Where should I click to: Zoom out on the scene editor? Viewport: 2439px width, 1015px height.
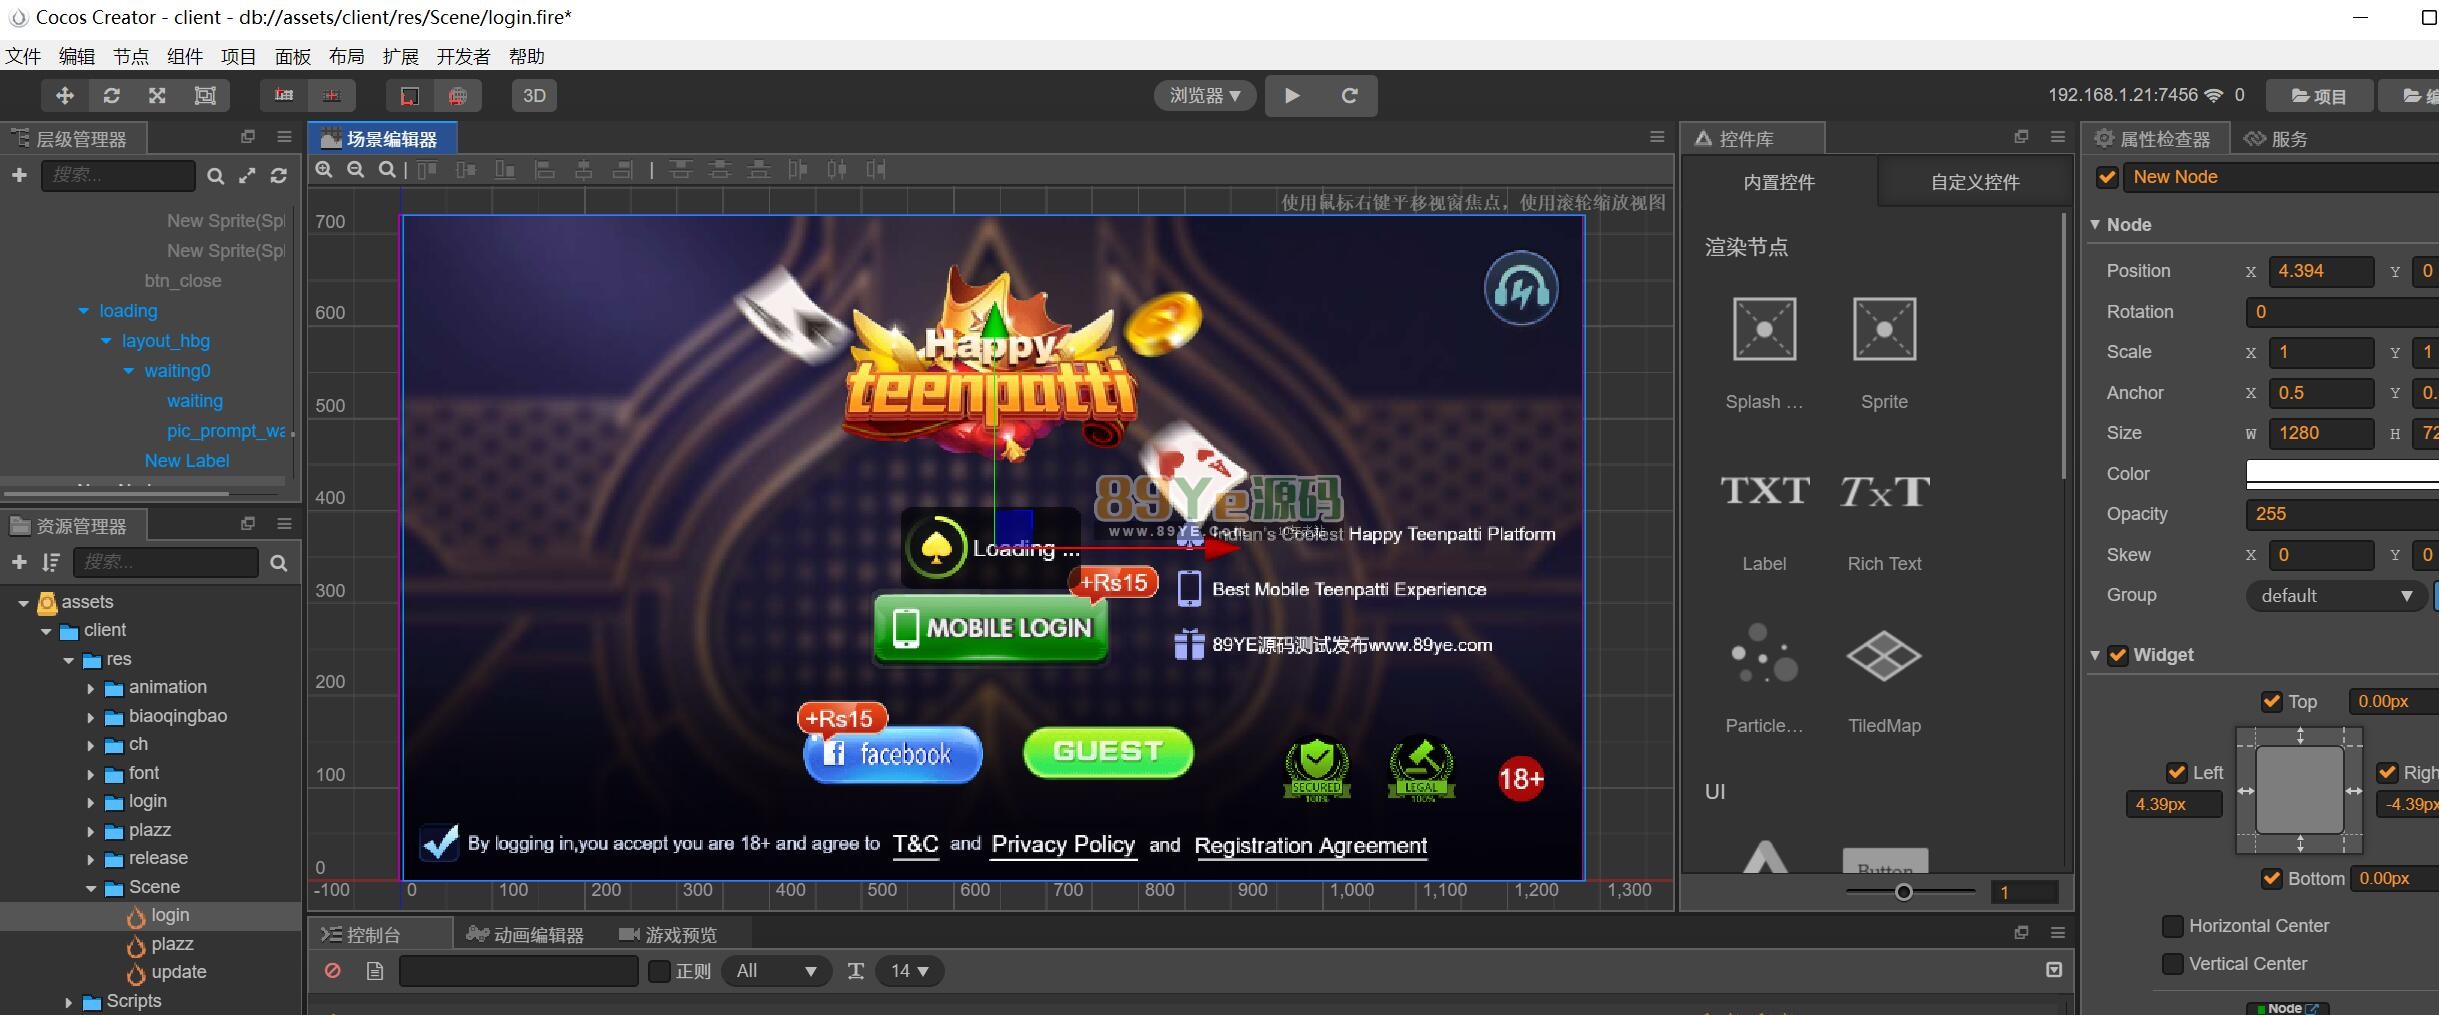356,170
